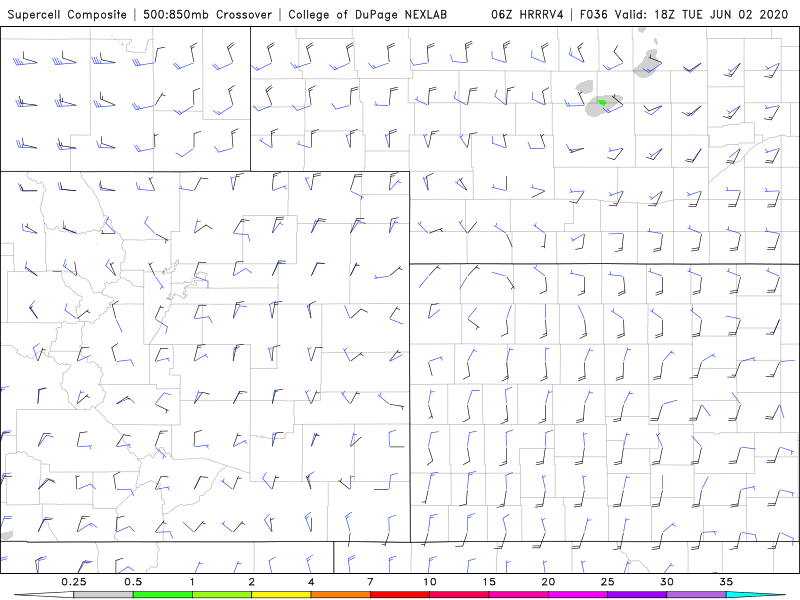Screen dimensions: 800x600
Task: Click the legend value 25
Action: (607, 582)
